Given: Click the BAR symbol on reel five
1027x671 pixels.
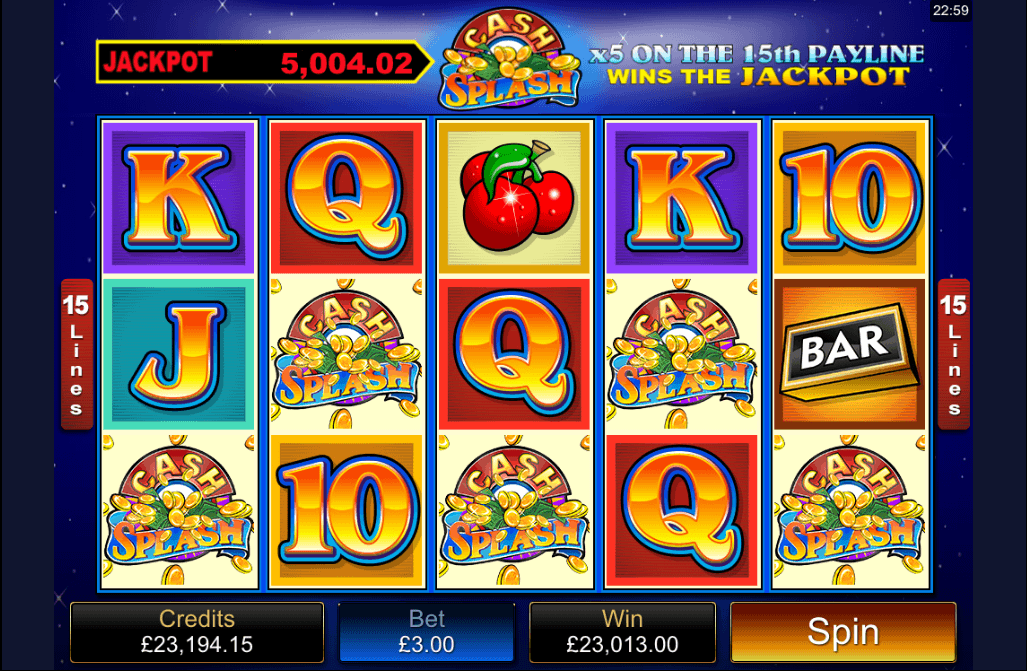Looking at the screenshot, I should click(x=850, y=355).
